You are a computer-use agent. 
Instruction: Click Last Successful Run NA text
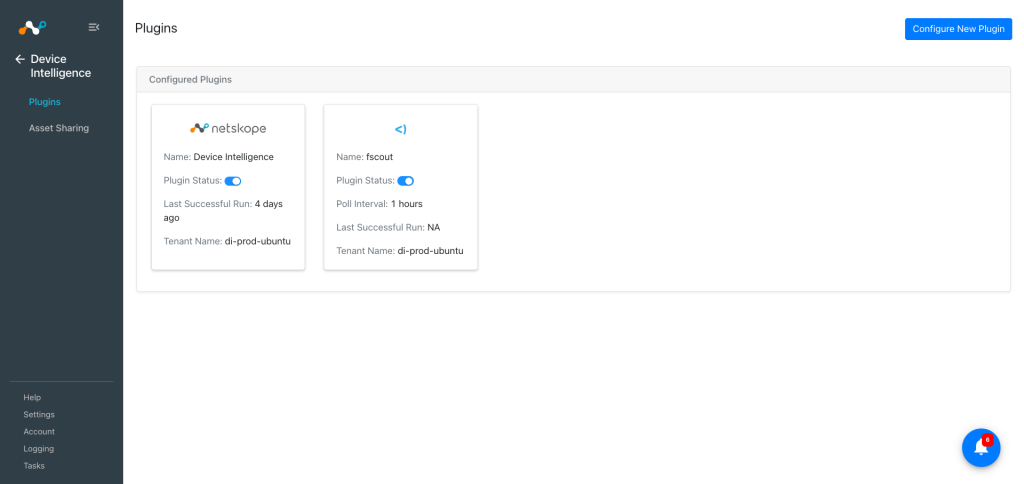click(388, 227)
